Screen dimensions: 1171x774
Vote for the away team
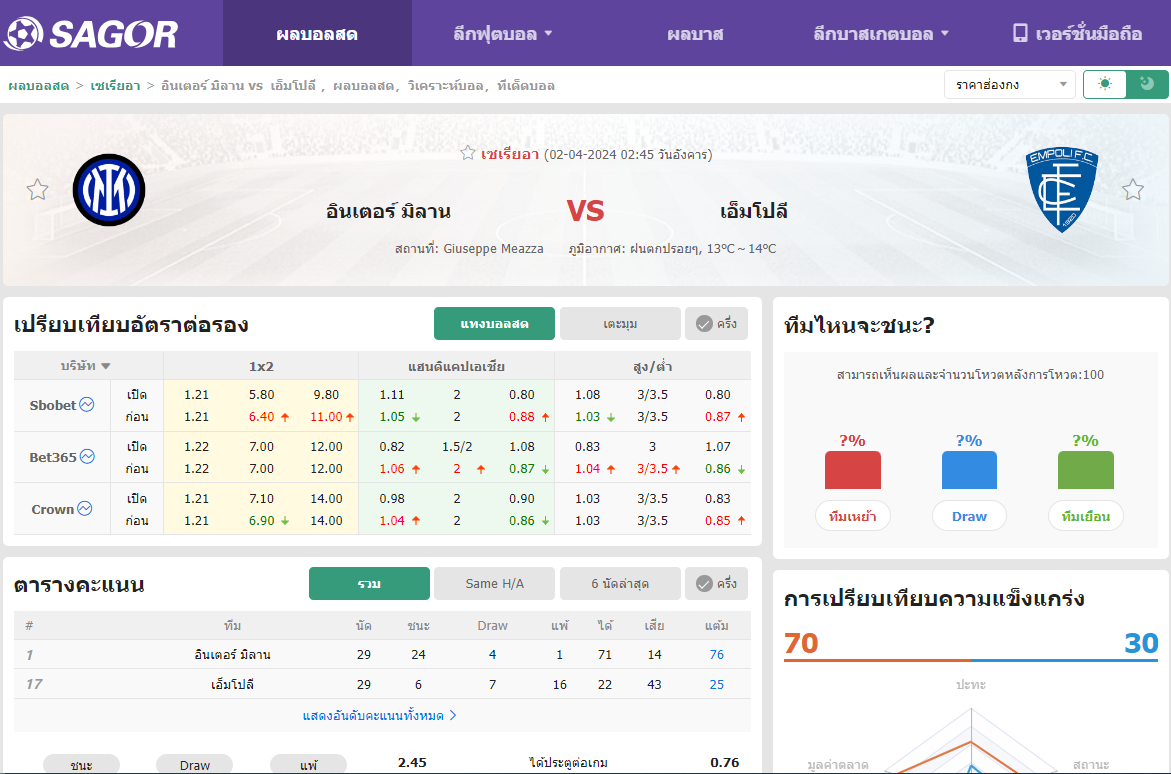(1085, 516)
